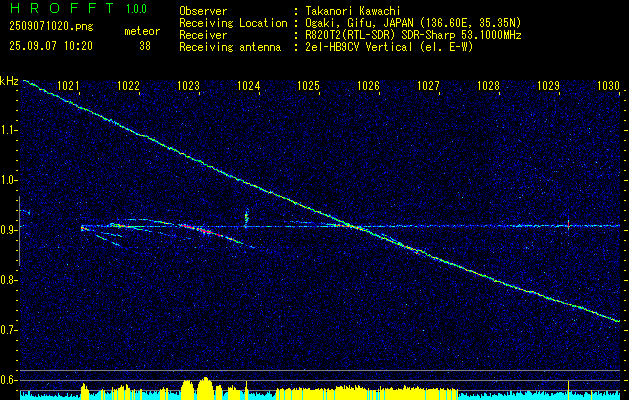Click the 1.0 kHz frequency label
The image size is (629, 400).
point(9,180)
